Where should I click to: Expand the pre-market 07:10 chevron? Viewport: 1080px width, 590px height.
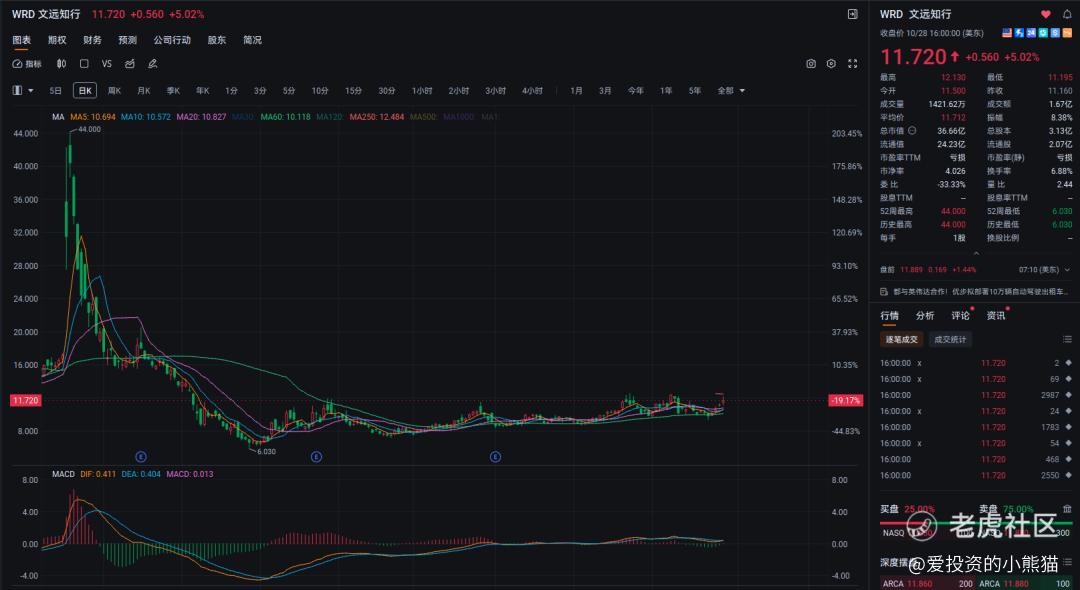pos(1068,270)
